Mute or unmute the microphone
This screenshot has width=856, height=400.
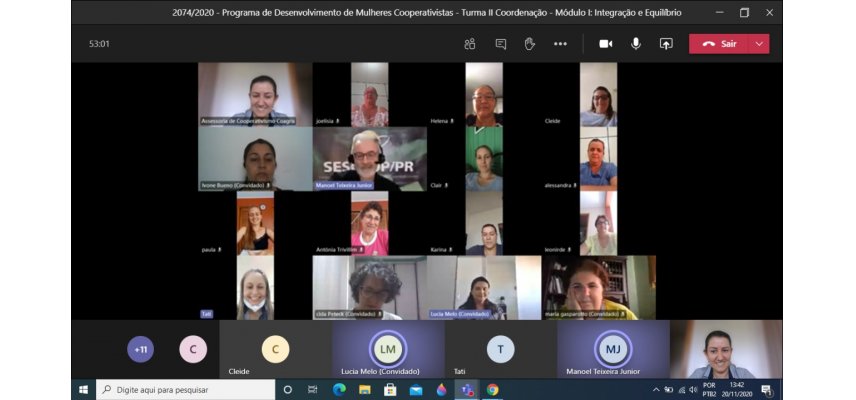[x=635, y=44]
